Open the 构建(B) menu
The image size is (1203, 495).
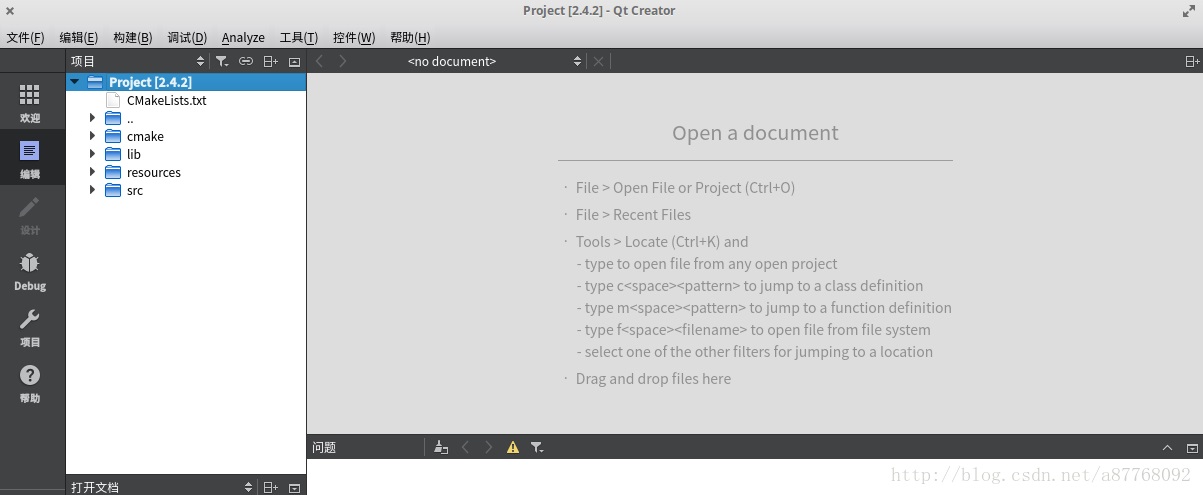coord(132,37)
